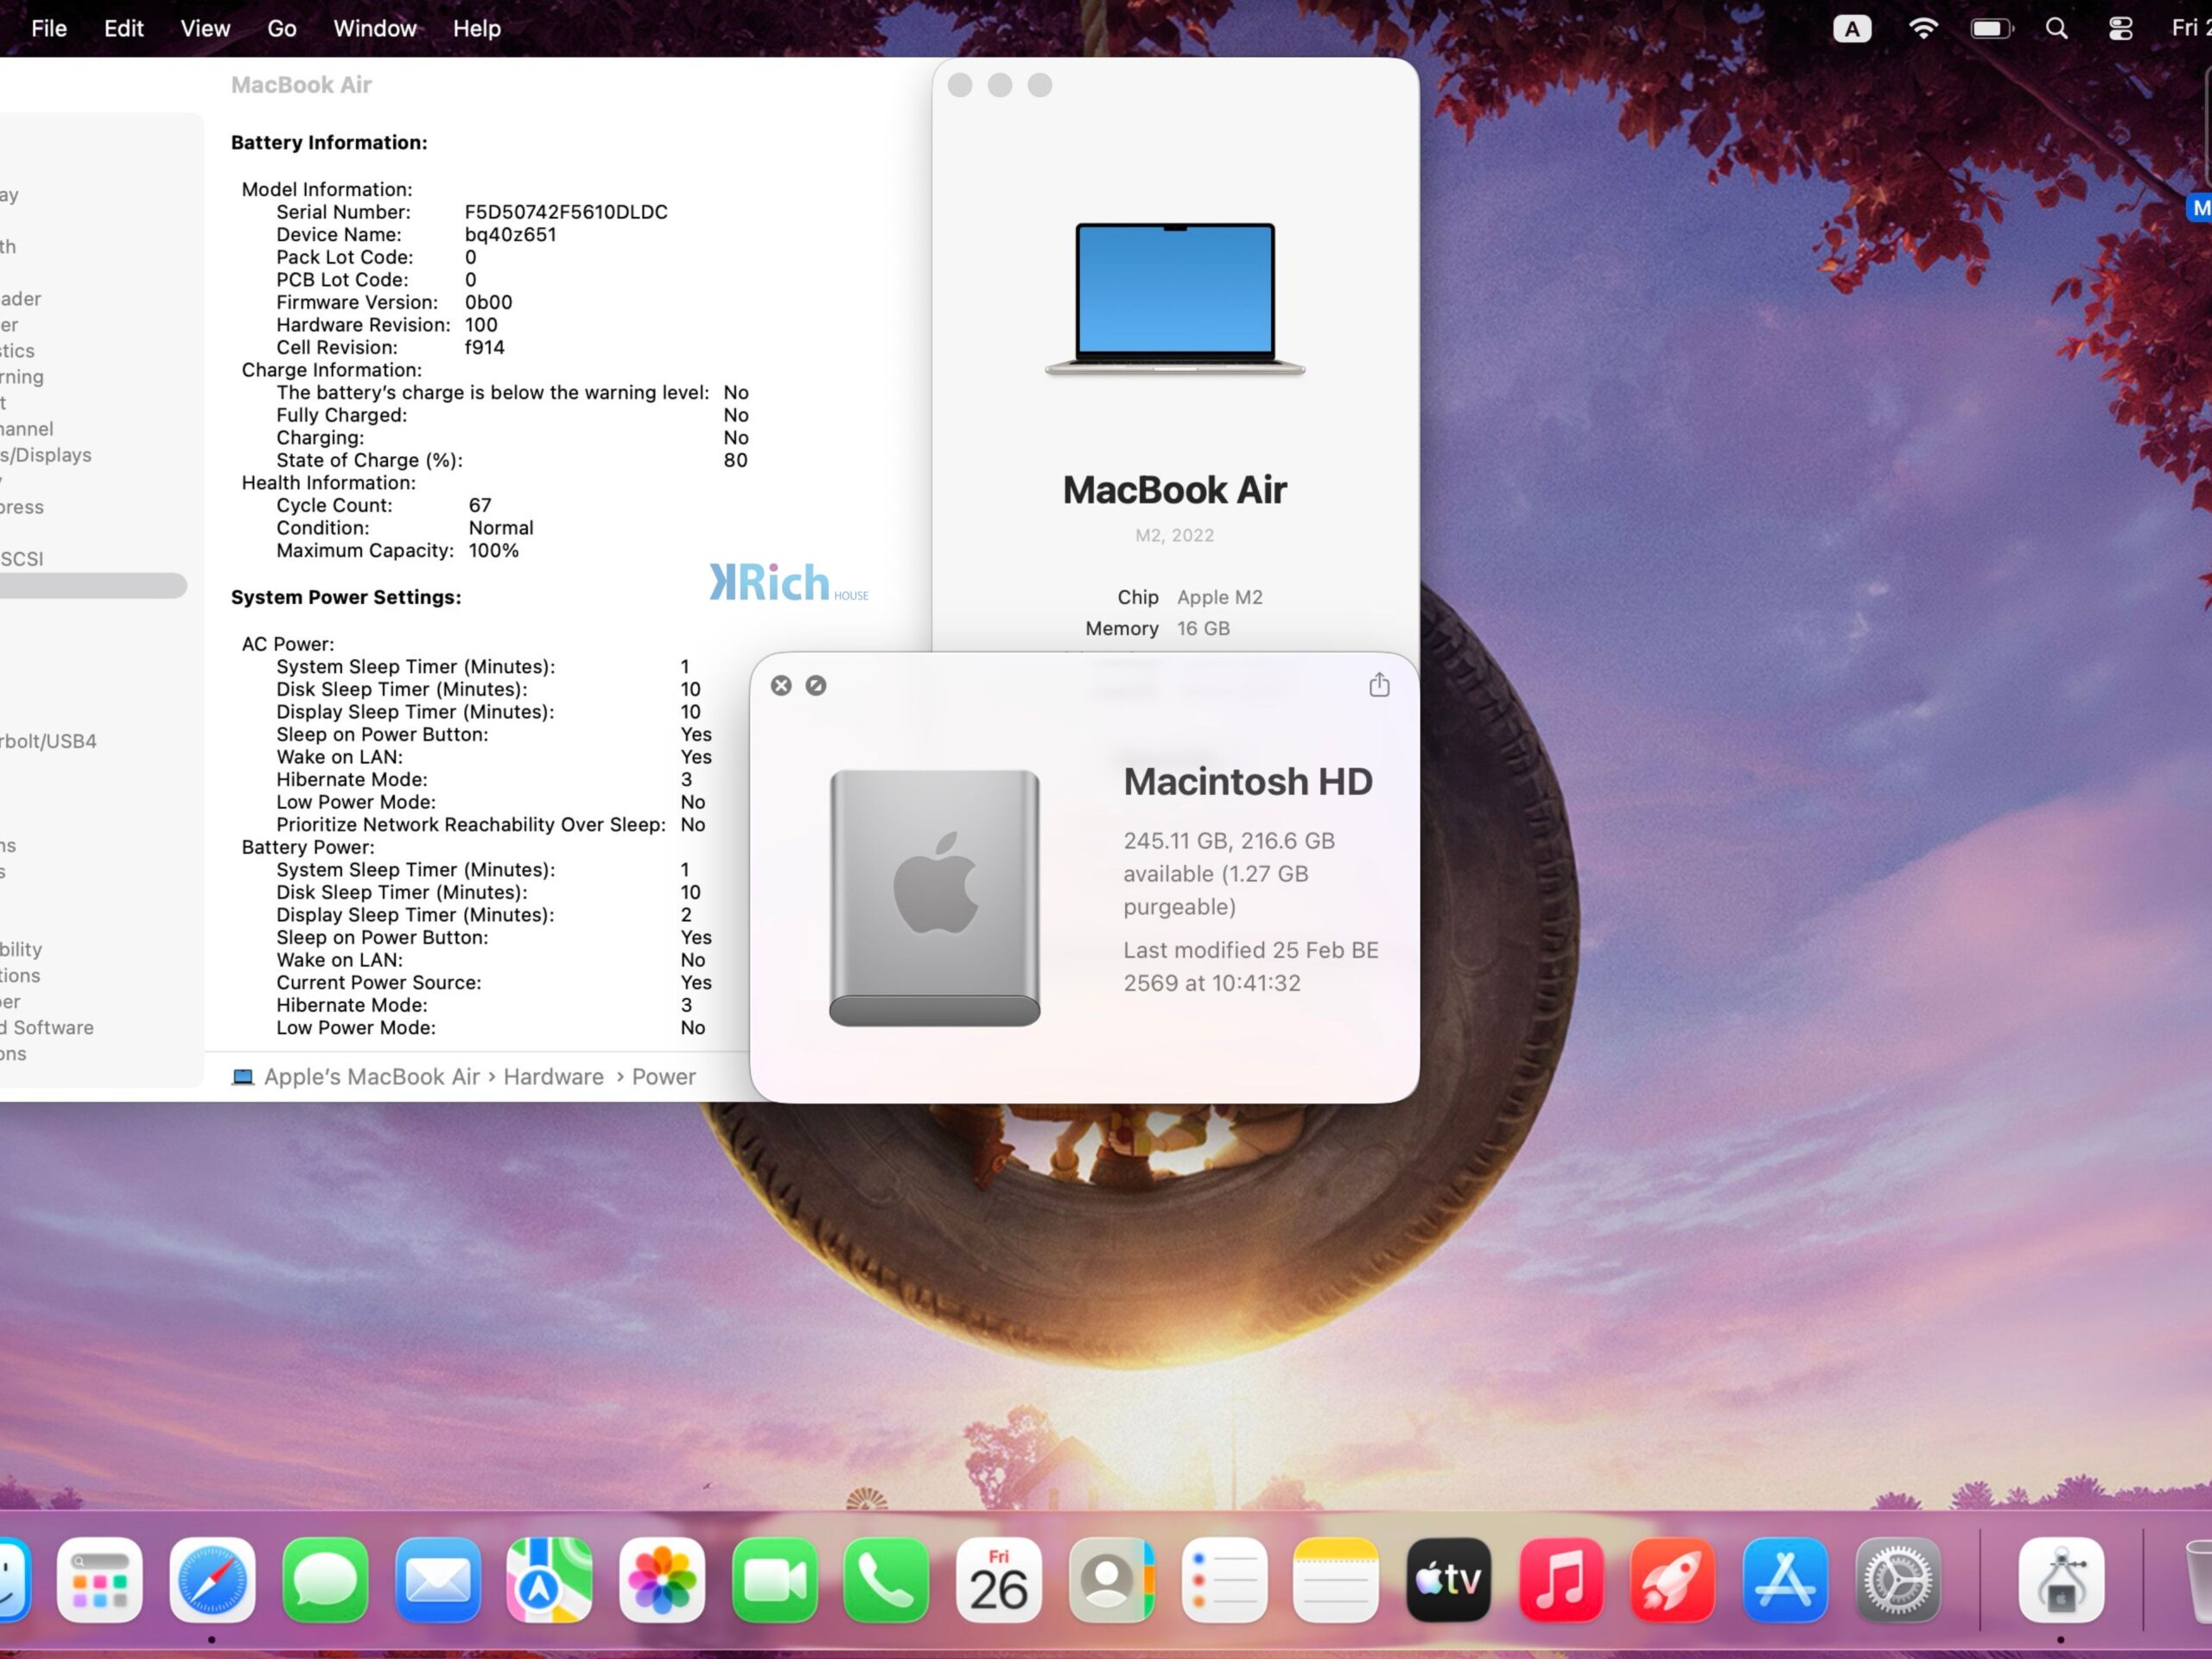Click the MacBook Air laptop image
The width and height of the screenshot is (2212, 1659).
point(1175,298)
